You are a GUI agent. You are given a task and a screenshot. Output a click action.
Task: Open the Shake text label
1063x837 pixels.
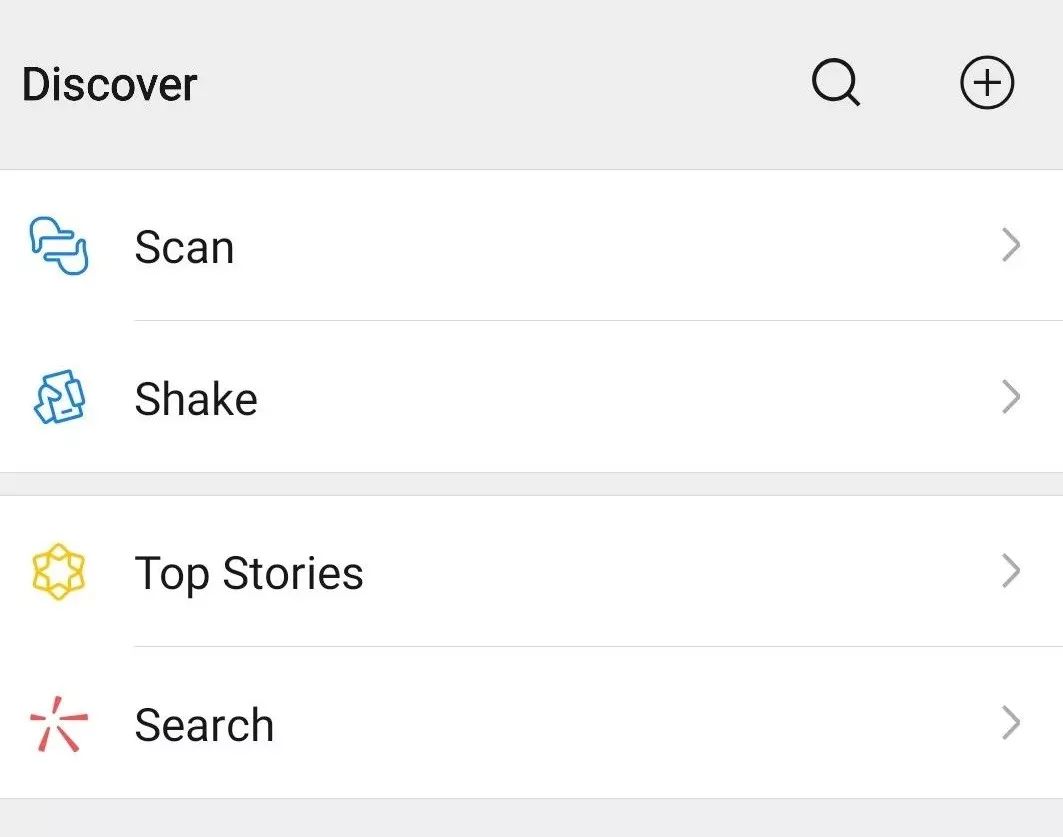click(196, 399)
